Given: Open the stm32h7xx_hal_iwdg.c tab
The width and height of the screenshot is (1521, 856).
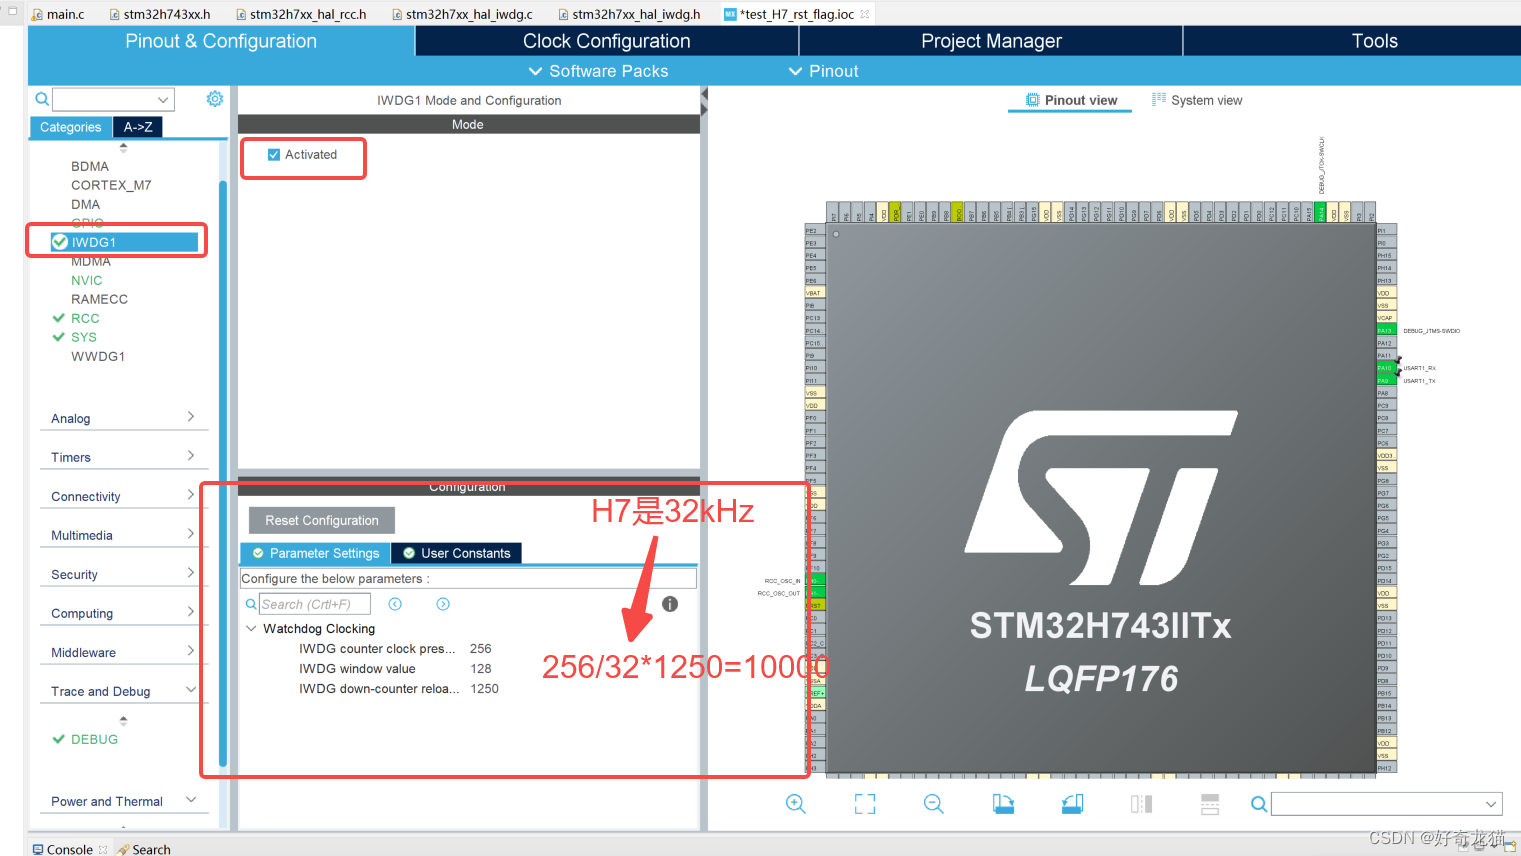Looking at the screenshot, I should coord(460,14).
